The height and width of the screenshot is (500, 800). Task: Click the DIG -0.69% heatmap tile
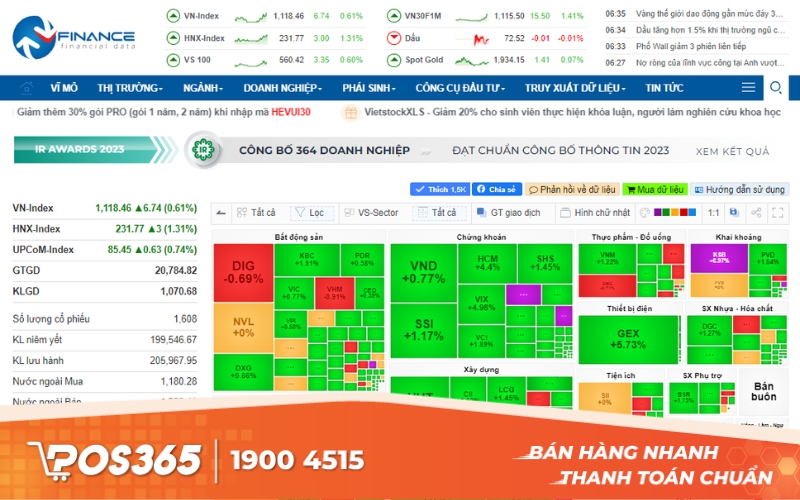(x=243, y=272)
